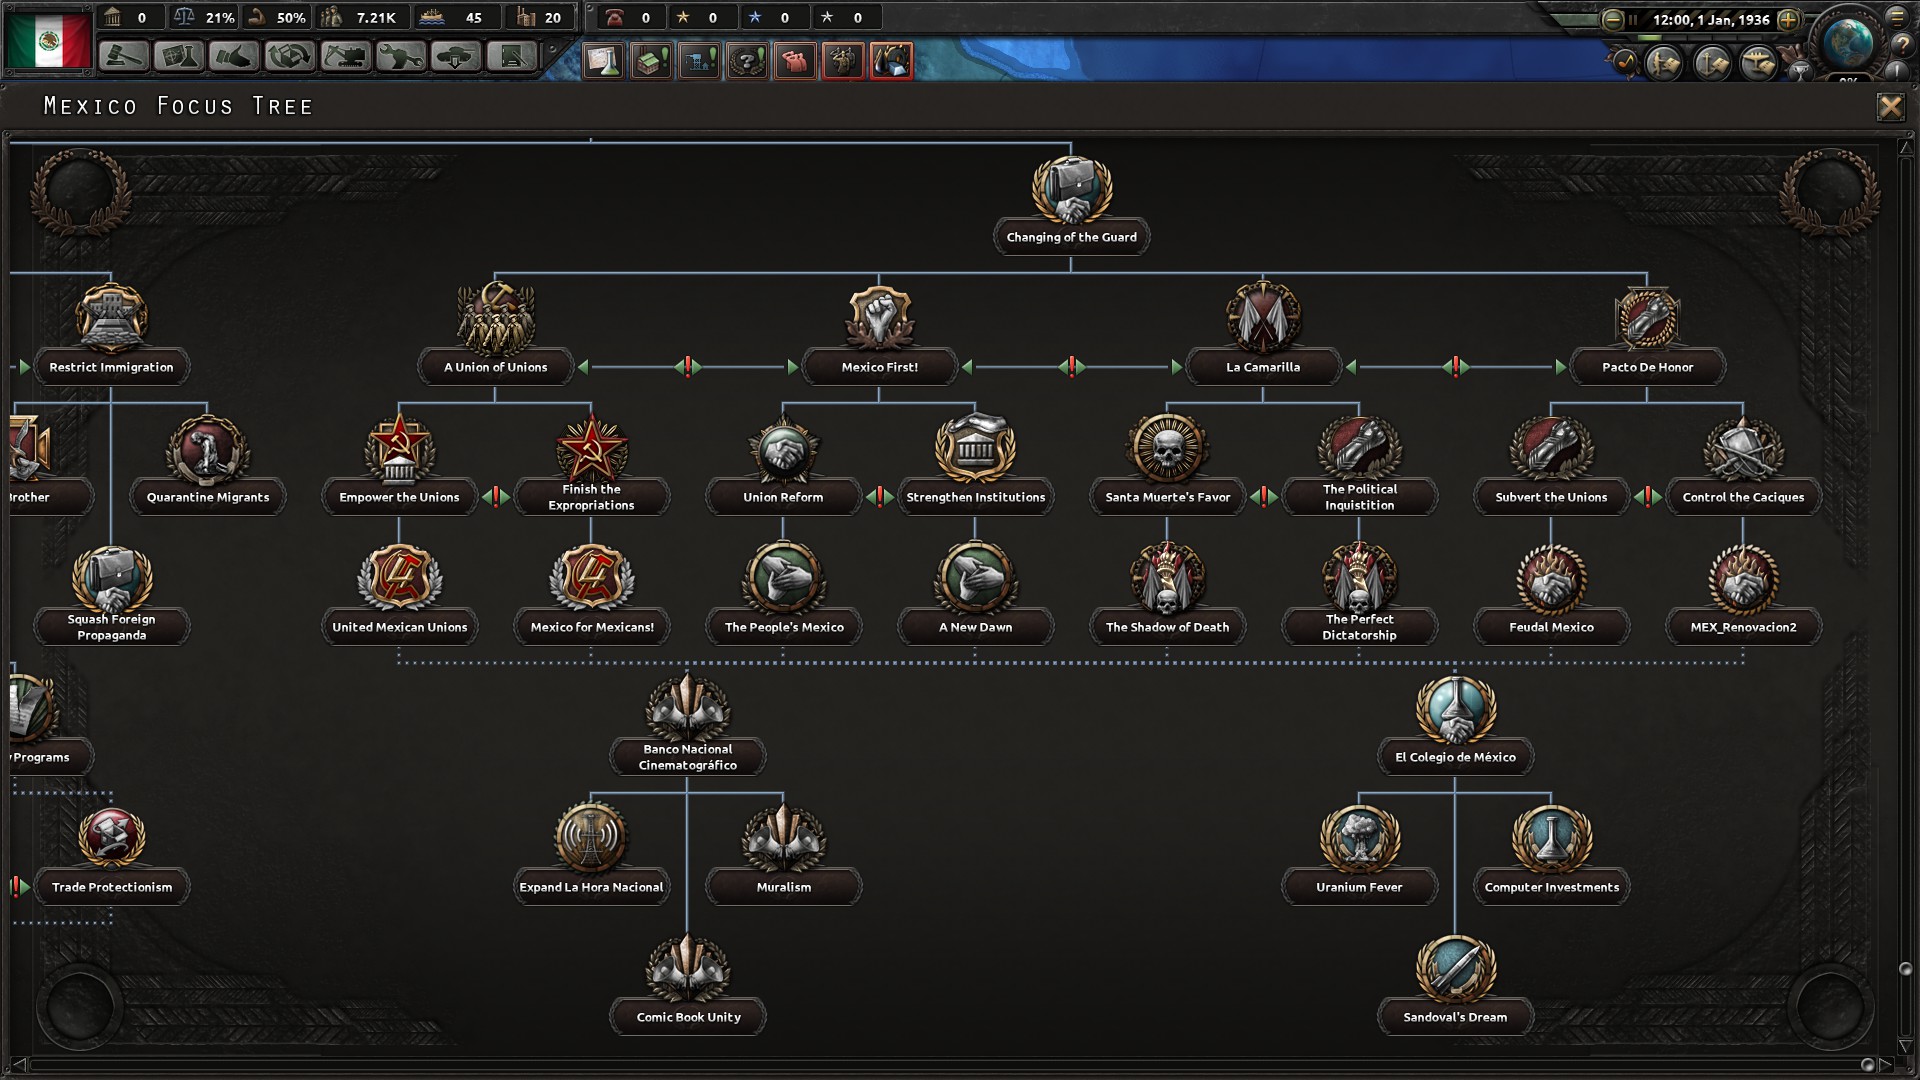The width and height of the screenshot is (1920, 1080).
Task: Click the Union Reform focus label
Action: coord(783,497)
